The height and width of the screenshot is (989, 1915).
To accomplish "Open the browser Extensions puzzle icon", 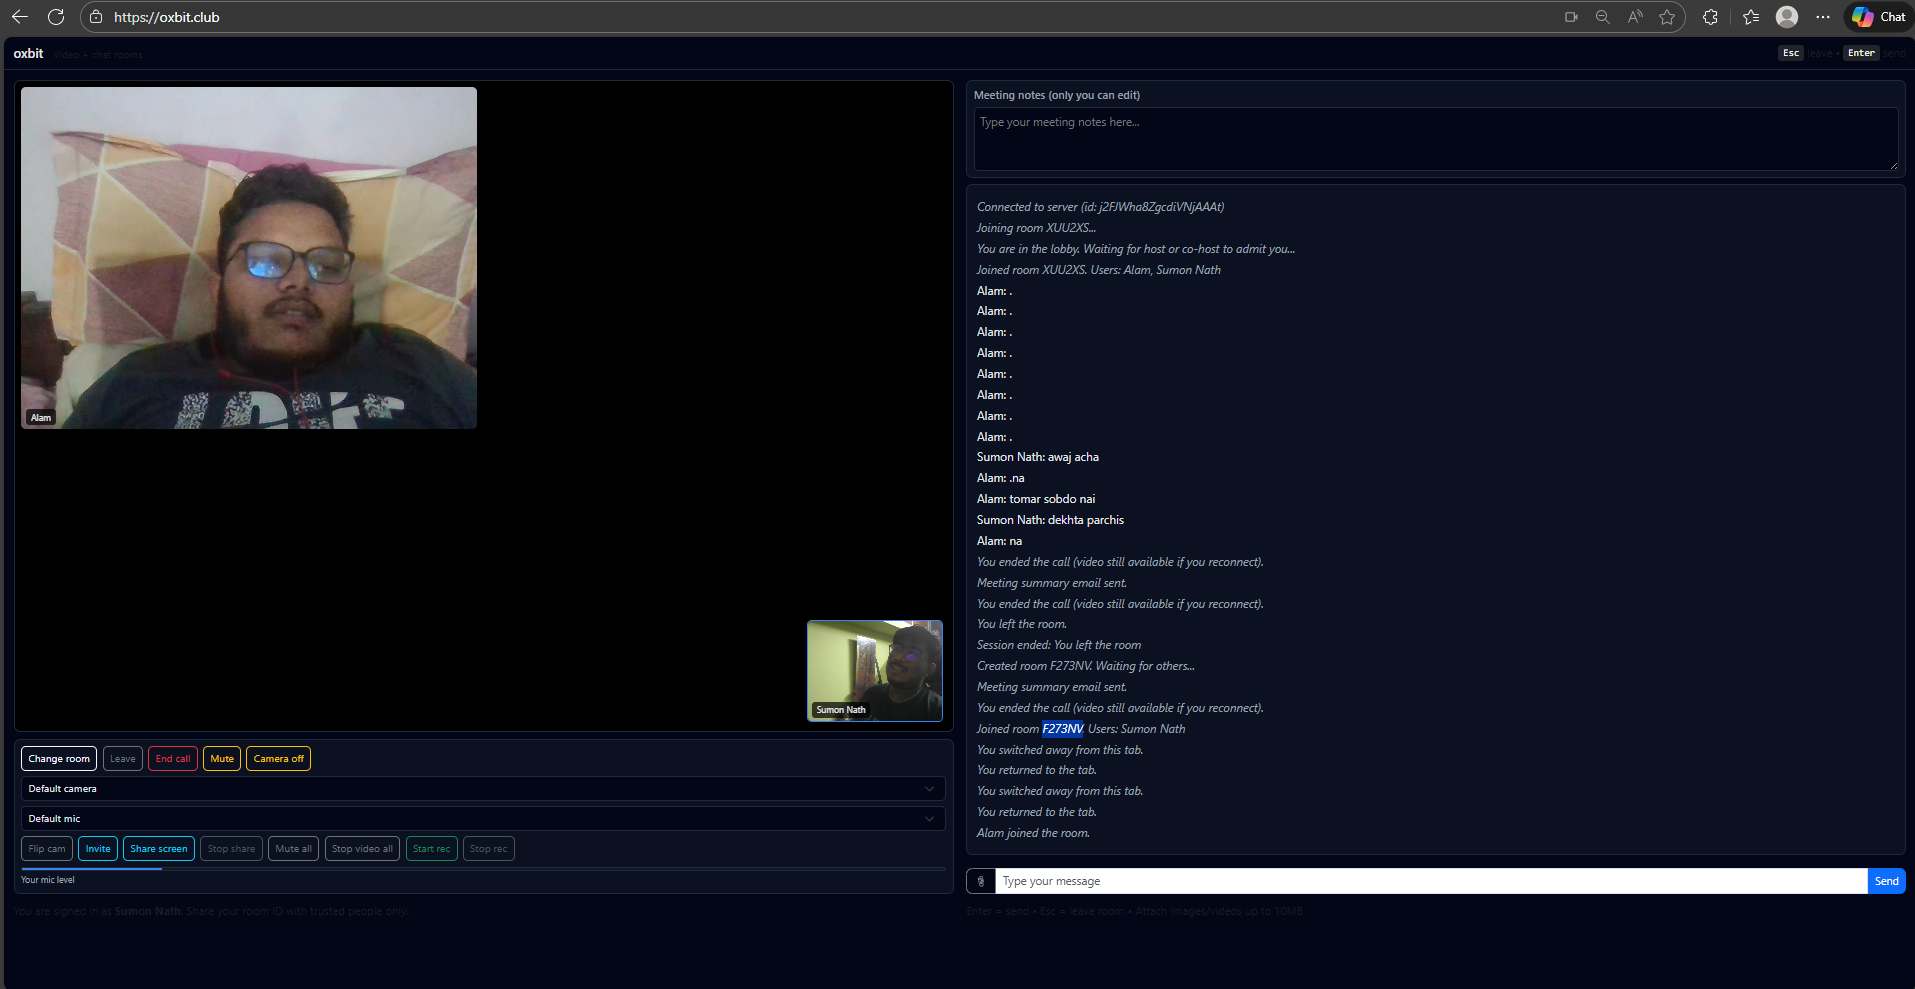I will coord(1710,17).
